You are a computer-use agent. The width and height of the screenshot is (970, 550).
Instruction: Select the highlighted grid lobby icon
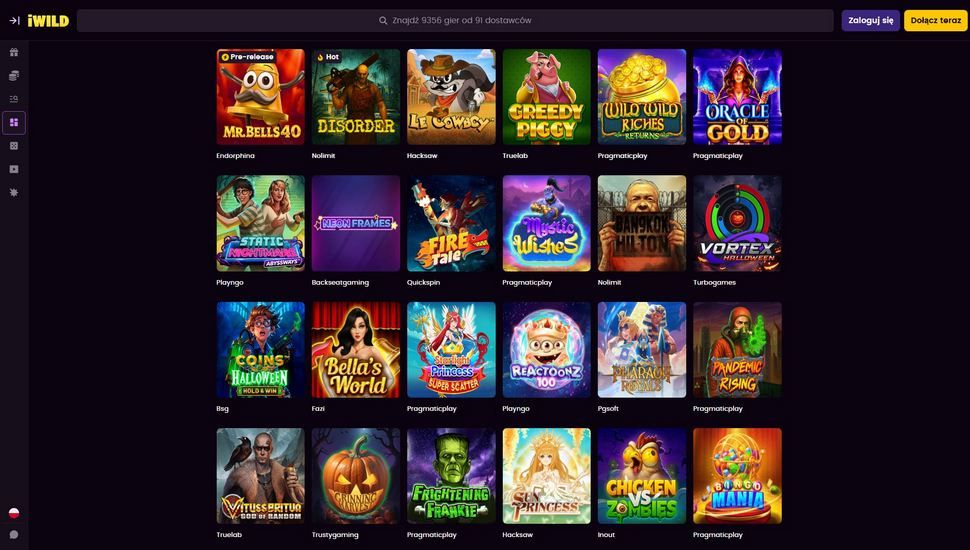tap(14, 122)
